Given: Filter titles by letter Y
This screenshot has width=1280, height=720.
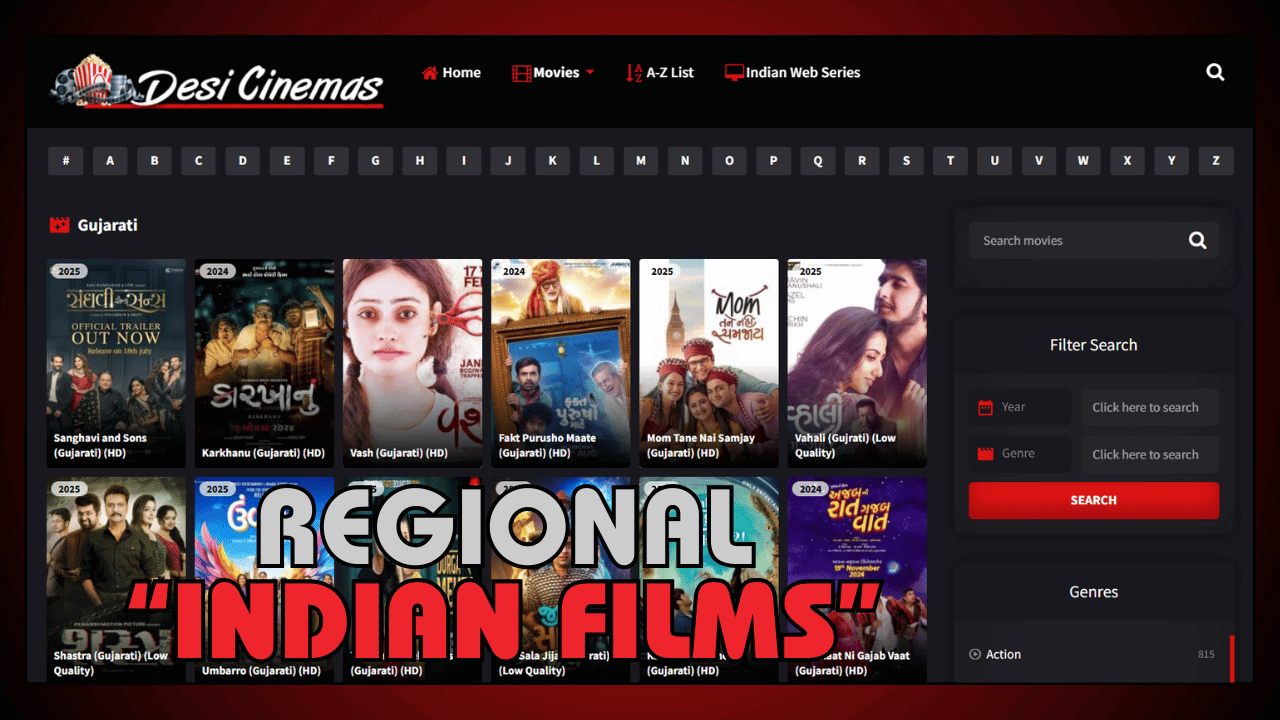Looking at the screenshot, I should pos(1171,161).
